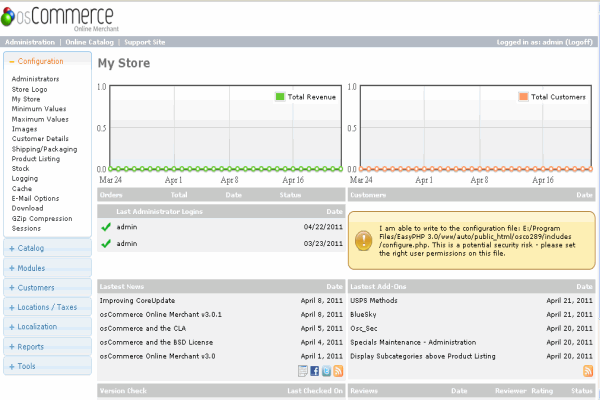Open the Logging configuration
600x400 pixels.
(24, 178)
